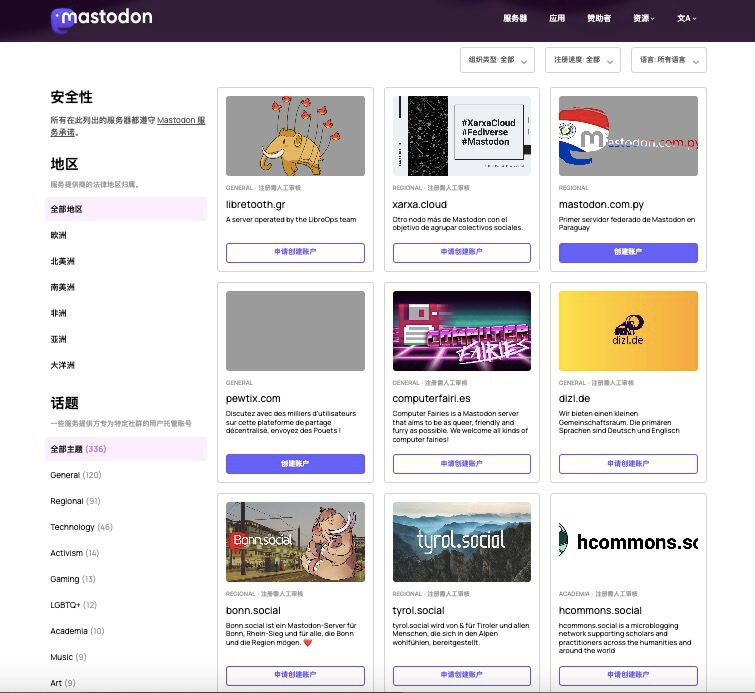This screenshot has height=693, width=755.
Task: Select 全部地区 region filter
Action: (x=126, y=209)
